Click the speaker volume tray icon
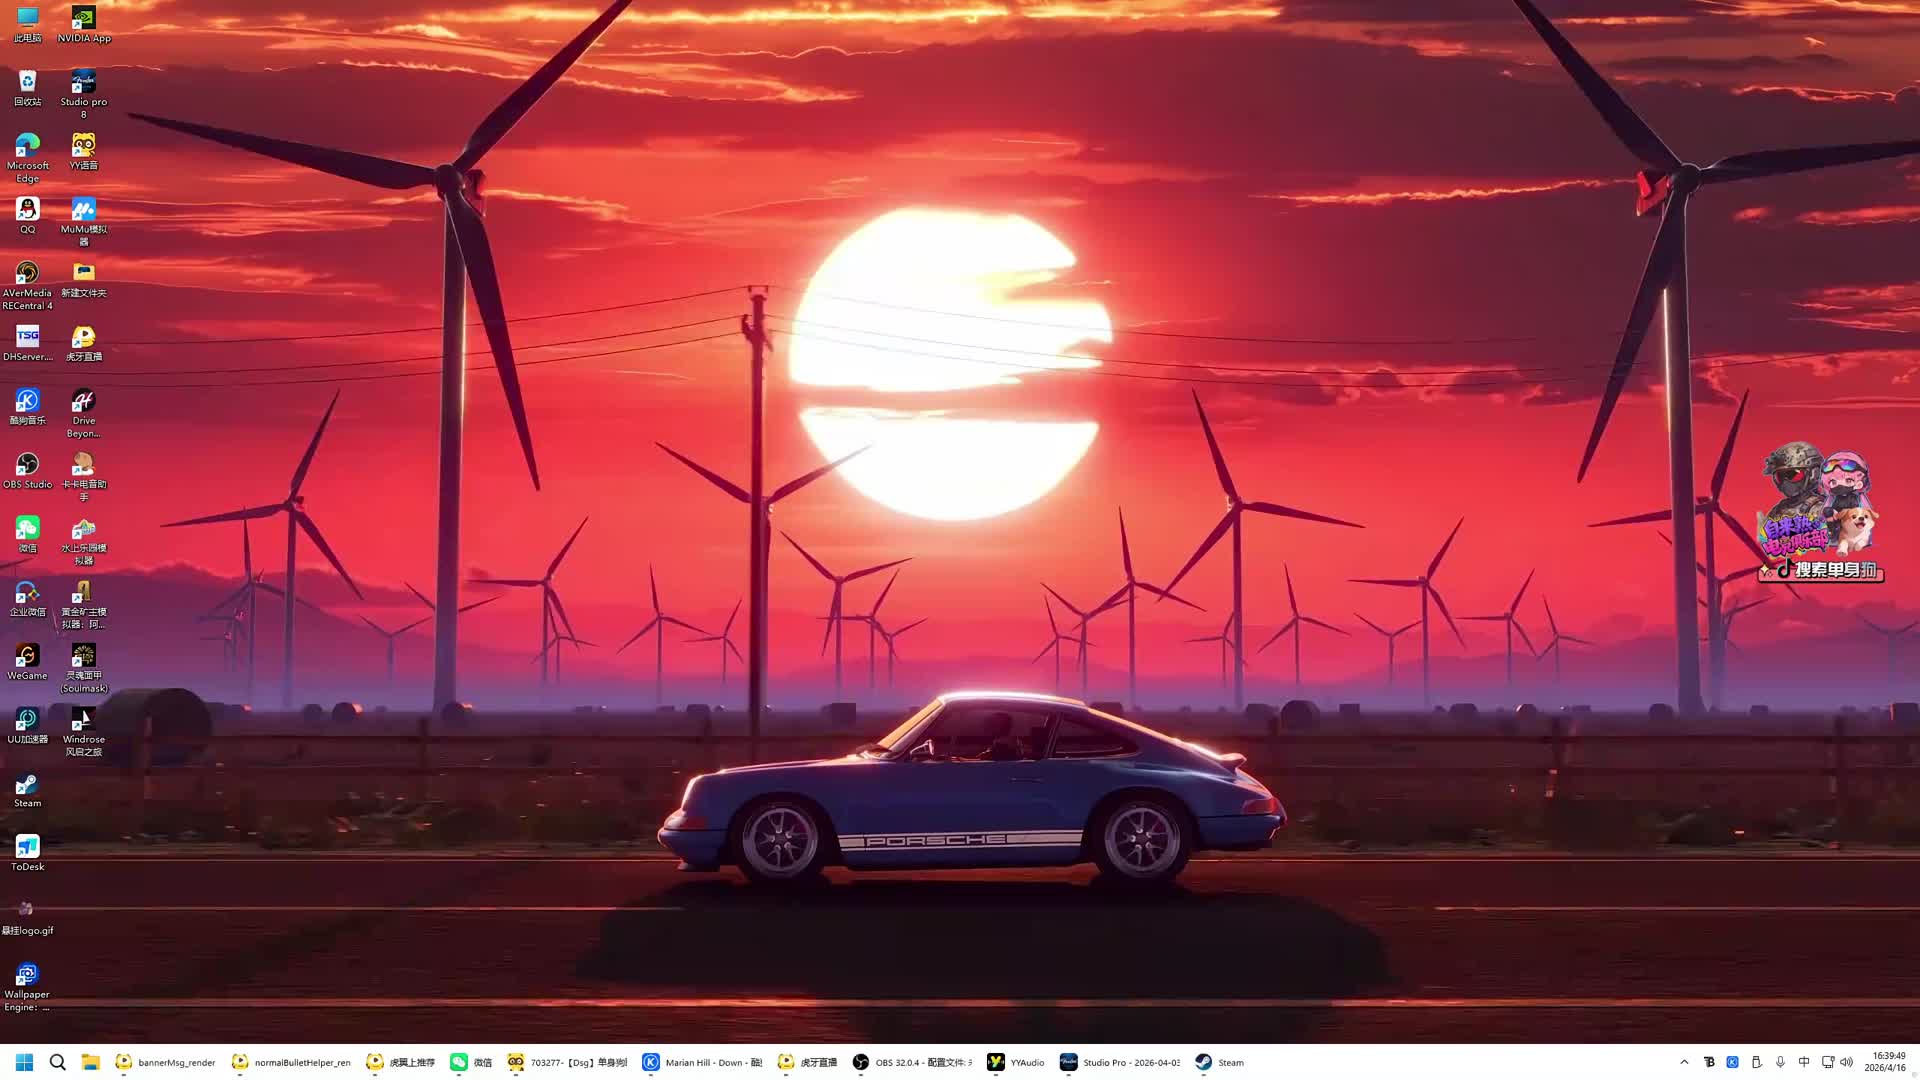Screen dimensions: 1920x1080 (1847, 1062)
